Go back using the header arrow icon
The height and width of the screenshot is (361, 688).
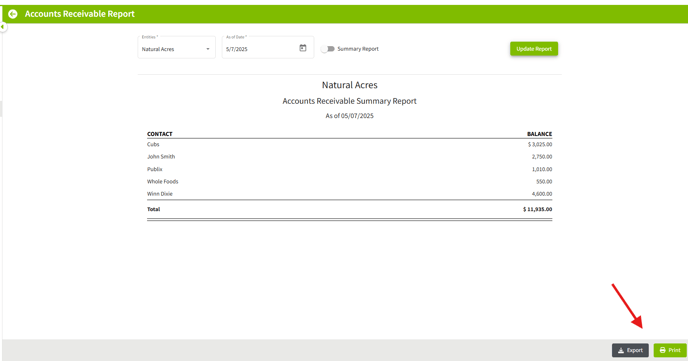pos(13,14)
